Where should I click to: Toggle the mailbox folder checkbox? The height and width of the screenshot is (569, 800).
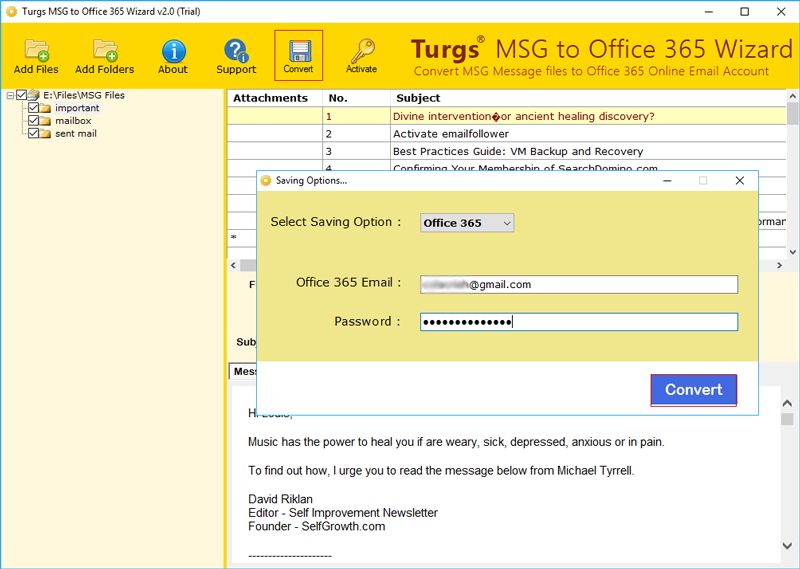coord(33,120)
